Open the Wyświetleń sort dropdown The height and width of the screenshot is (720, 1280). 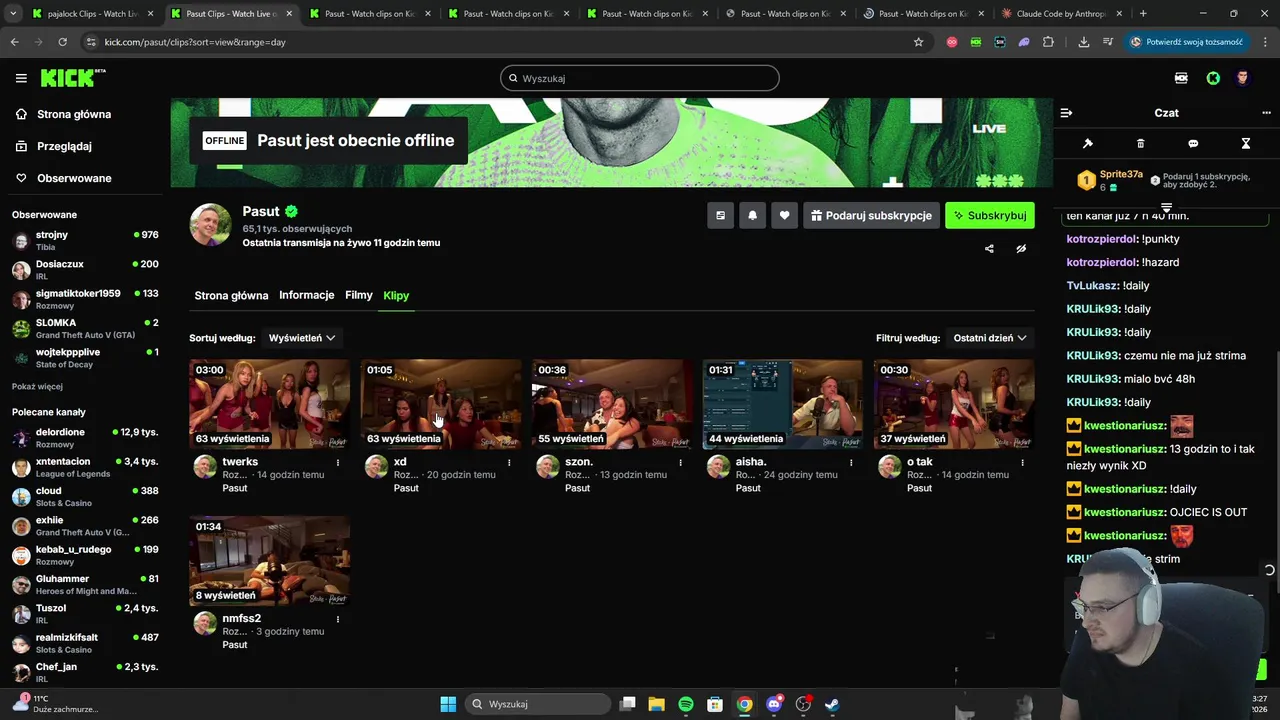301,338
